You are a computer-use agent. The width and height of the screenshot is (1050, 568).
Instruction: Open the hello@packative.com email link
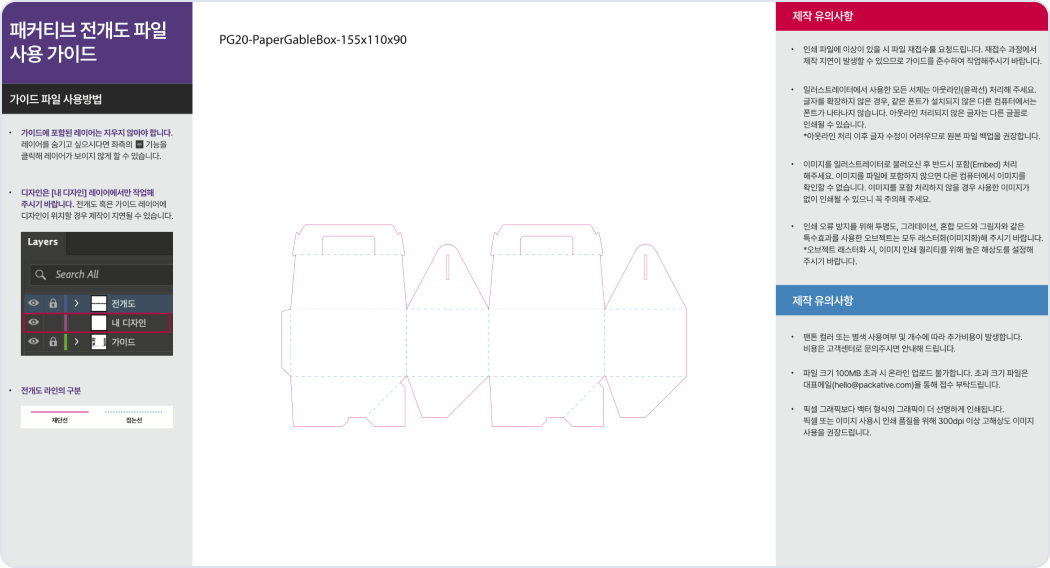pos(864,384)
